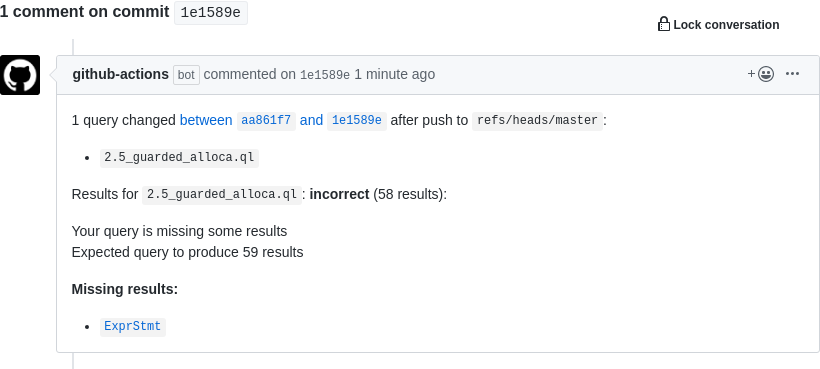Screen dimensions: 820x369
Task: Click the Lock conversation text link
Action: pos(726,25)
